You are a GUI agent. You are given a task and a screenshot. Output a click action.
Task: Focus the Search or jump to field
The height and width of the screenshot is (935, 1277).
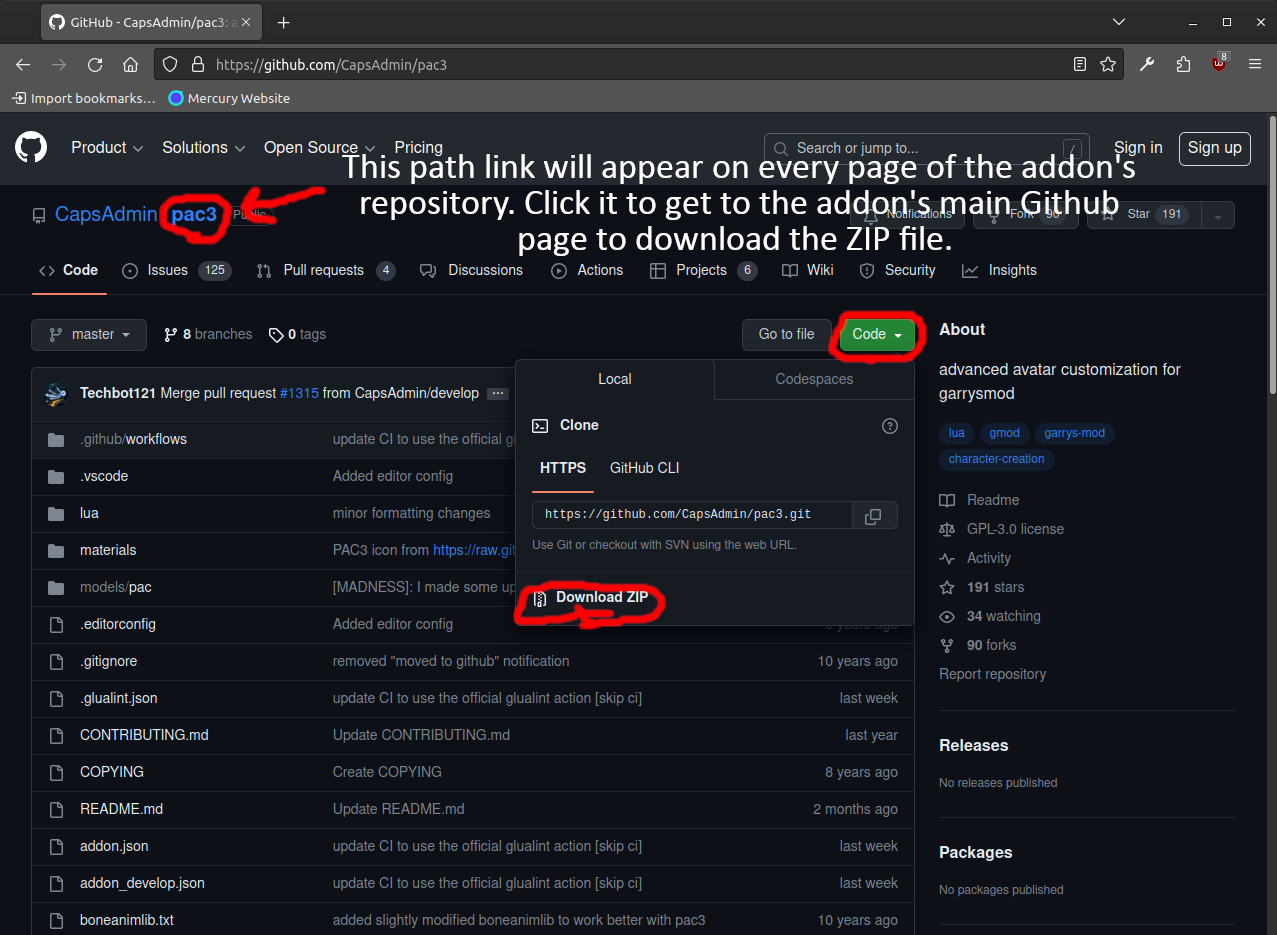[926, 147]
